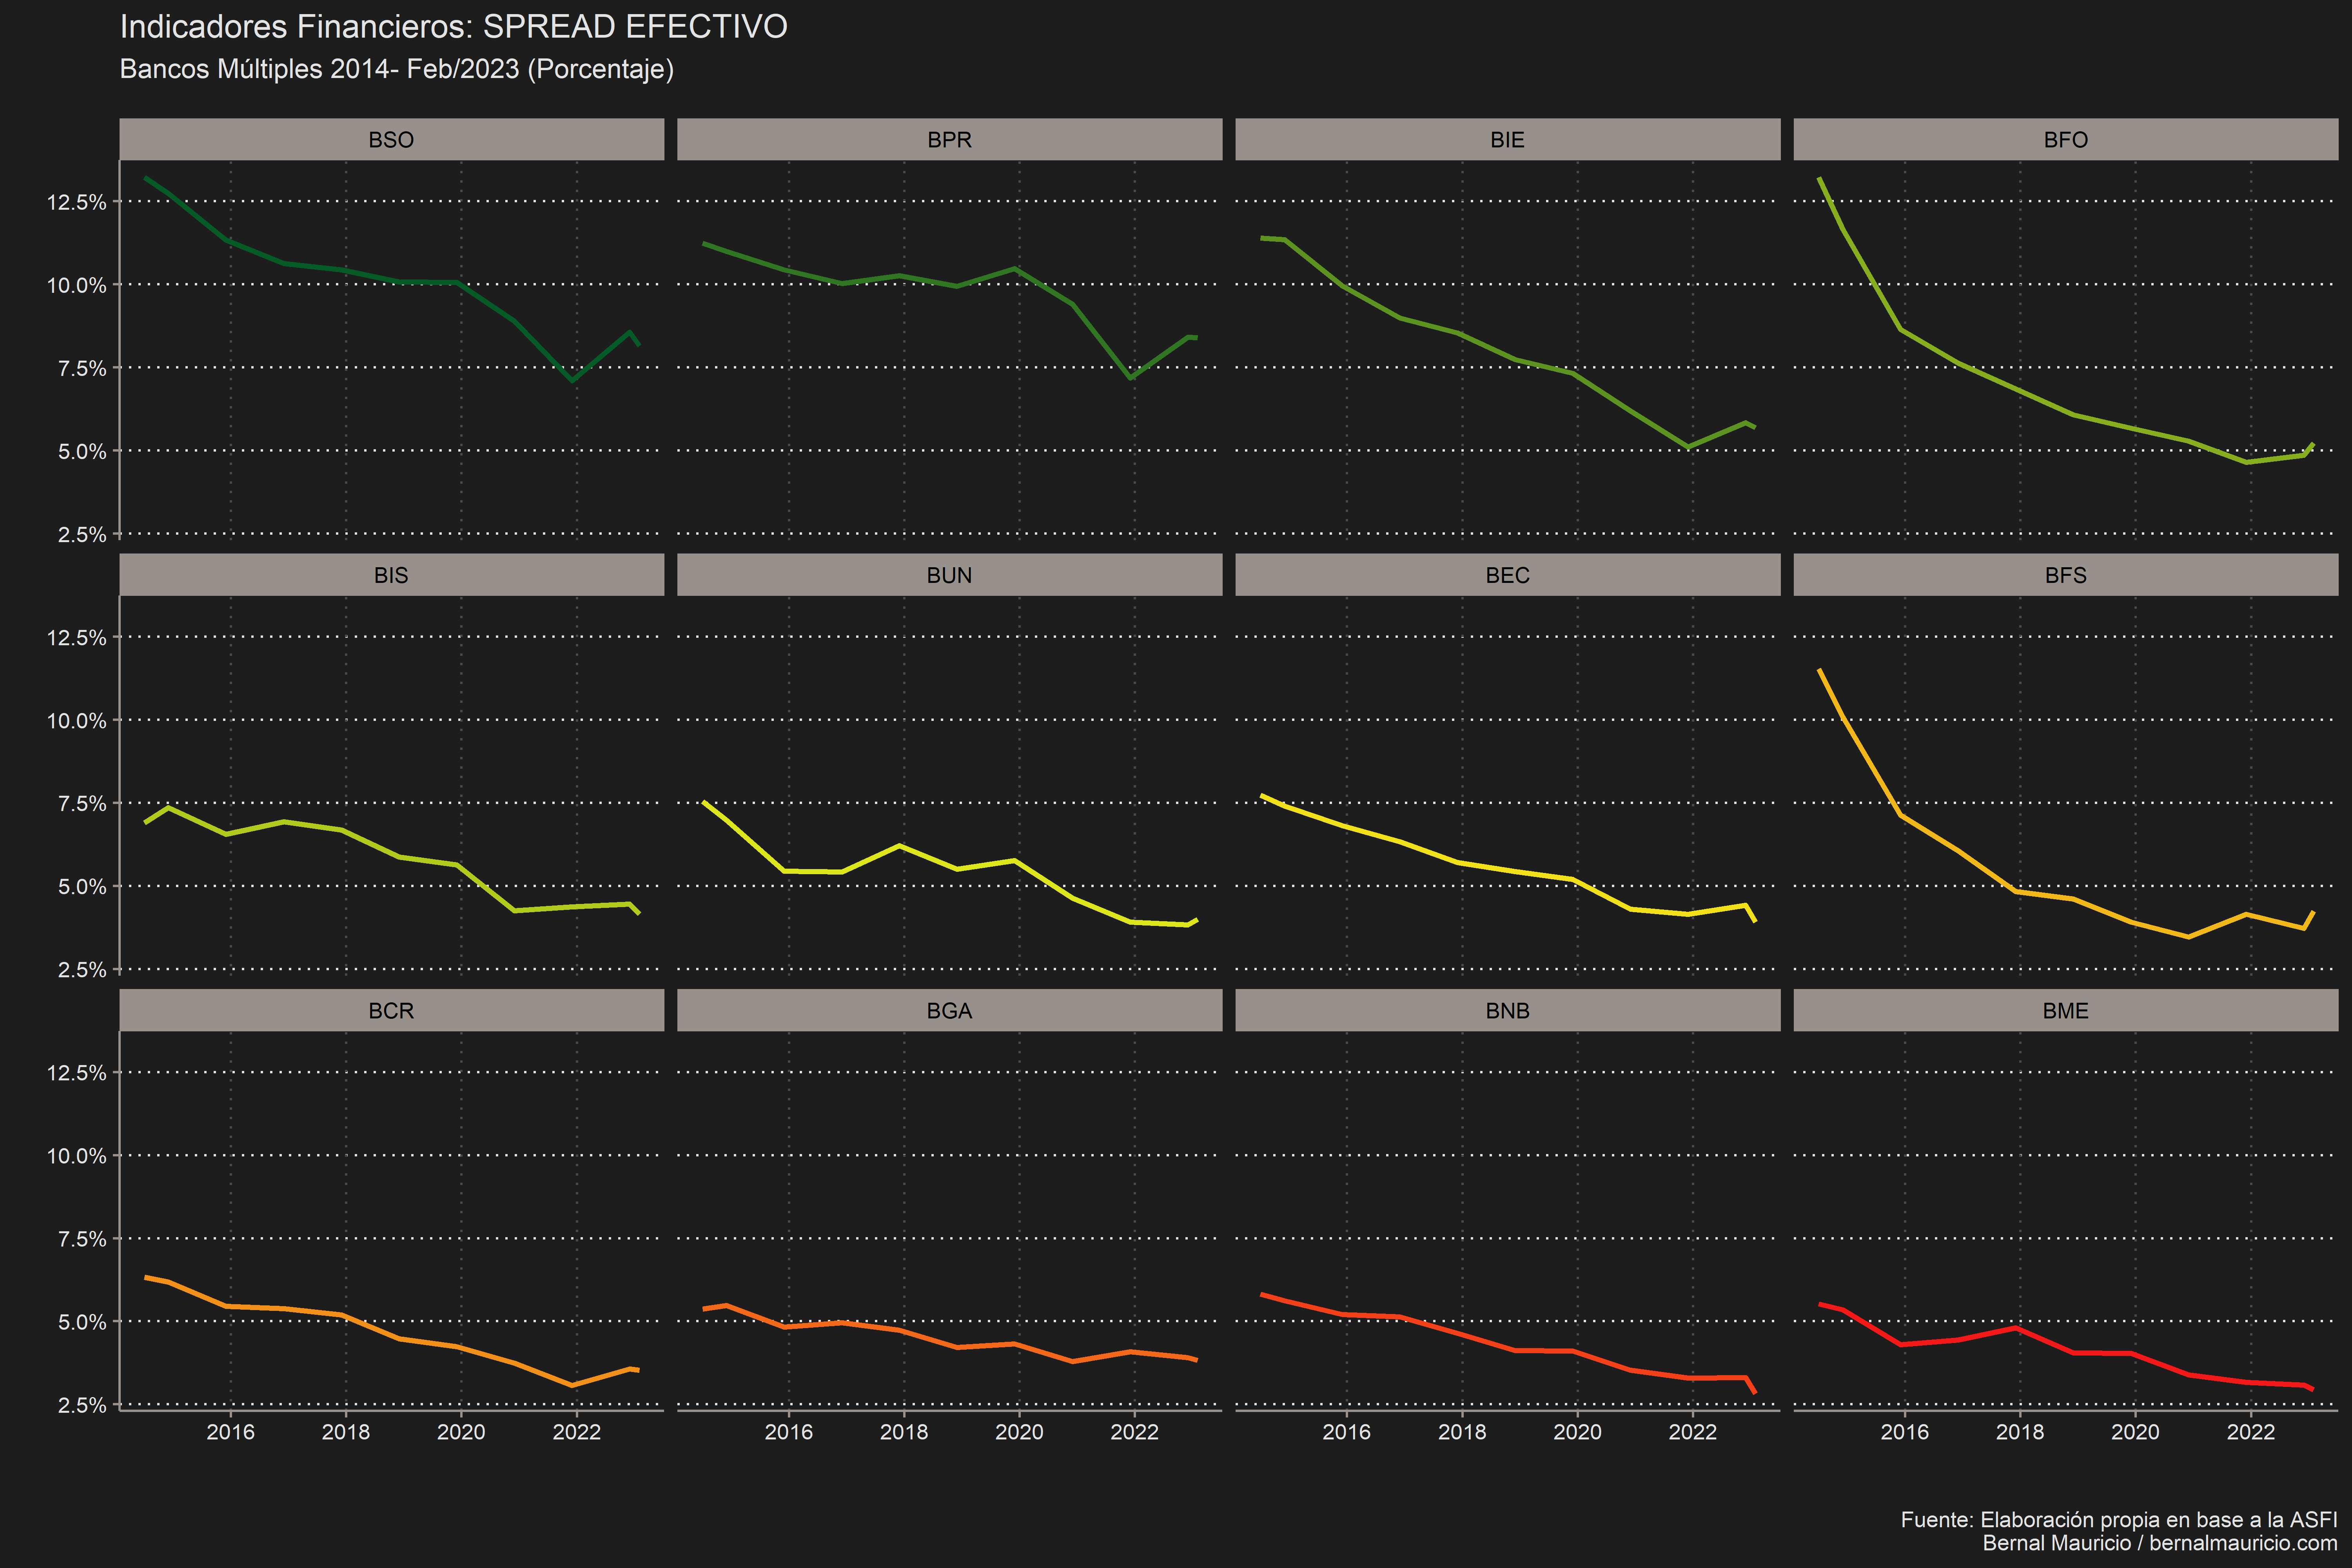Click the BME panel header
This screenshot has width=2352, height=1568.
pos(2065,1010)
